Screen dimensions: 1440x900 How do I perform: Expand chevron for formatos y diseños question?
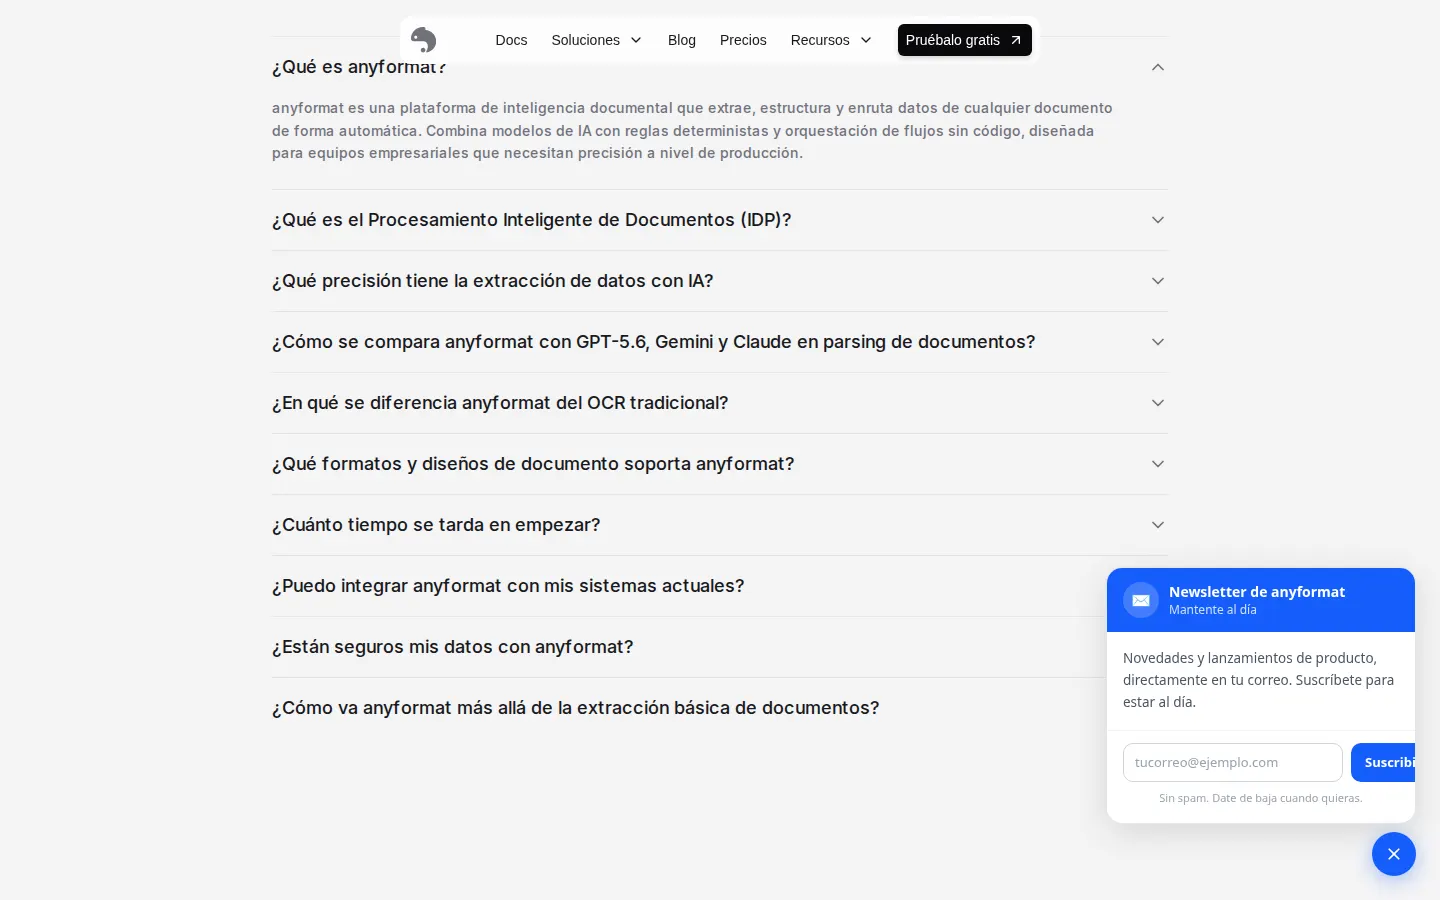pyautogui.click(x=1158, y=464)
